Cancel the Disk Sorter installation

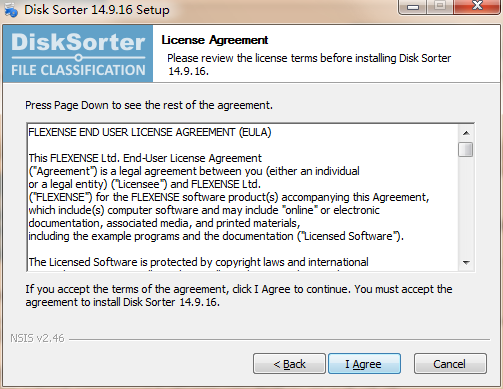[450, 364]
